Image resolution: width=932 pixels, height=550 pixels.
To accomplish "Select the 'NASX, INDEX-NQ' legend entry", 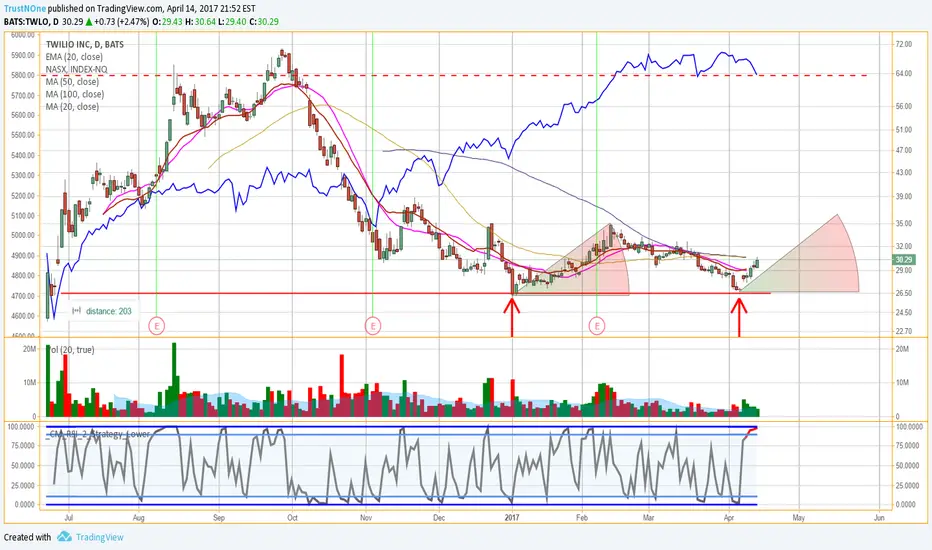I will pos(77,70).
